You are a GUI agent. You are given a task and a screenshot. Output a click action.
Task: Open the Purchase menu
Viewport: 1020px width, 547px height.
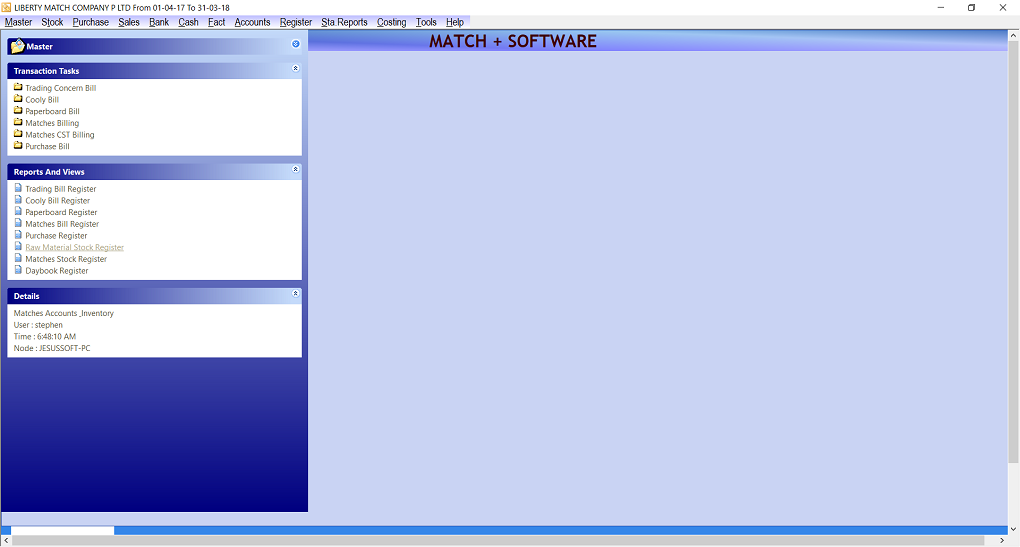[x=90, y=22]
